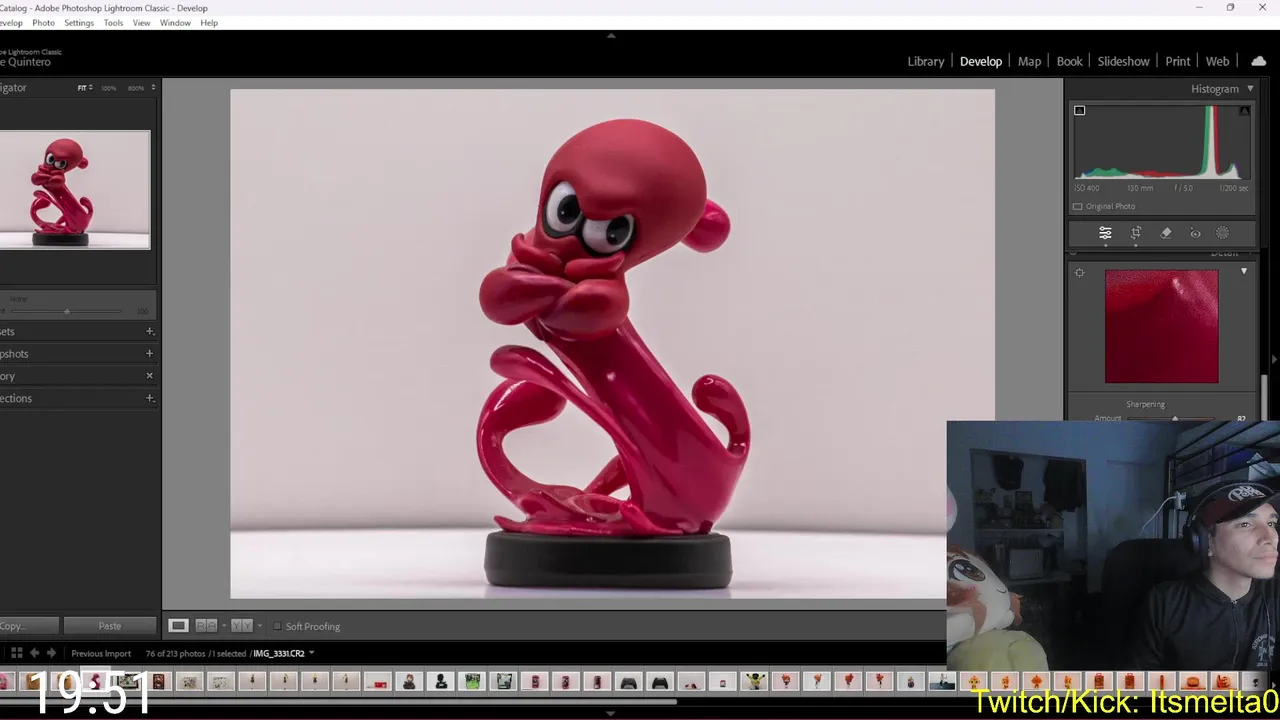Select the Loupe view mode icon
The height and width of the screenshot is (720, 1280).
click(x=178, y=626)
